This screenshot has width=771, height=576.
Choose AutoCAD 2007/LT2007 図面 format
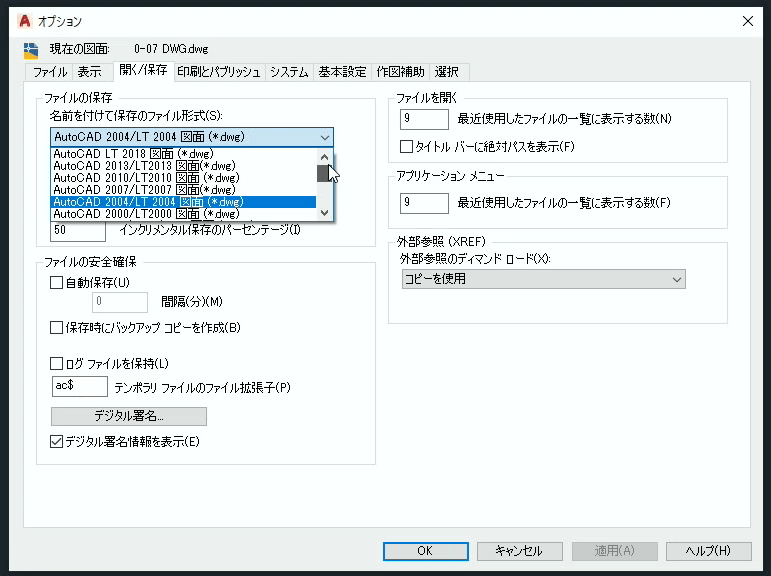[183, 190]
